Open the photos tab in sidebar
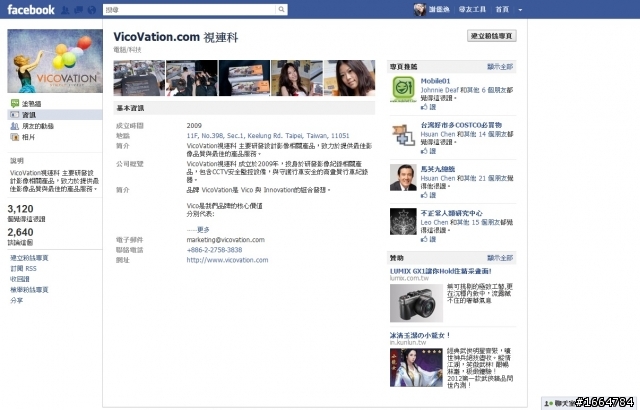The width and height of the screenshot is (640, 410). pyautogui.click(x=23, y=137)
